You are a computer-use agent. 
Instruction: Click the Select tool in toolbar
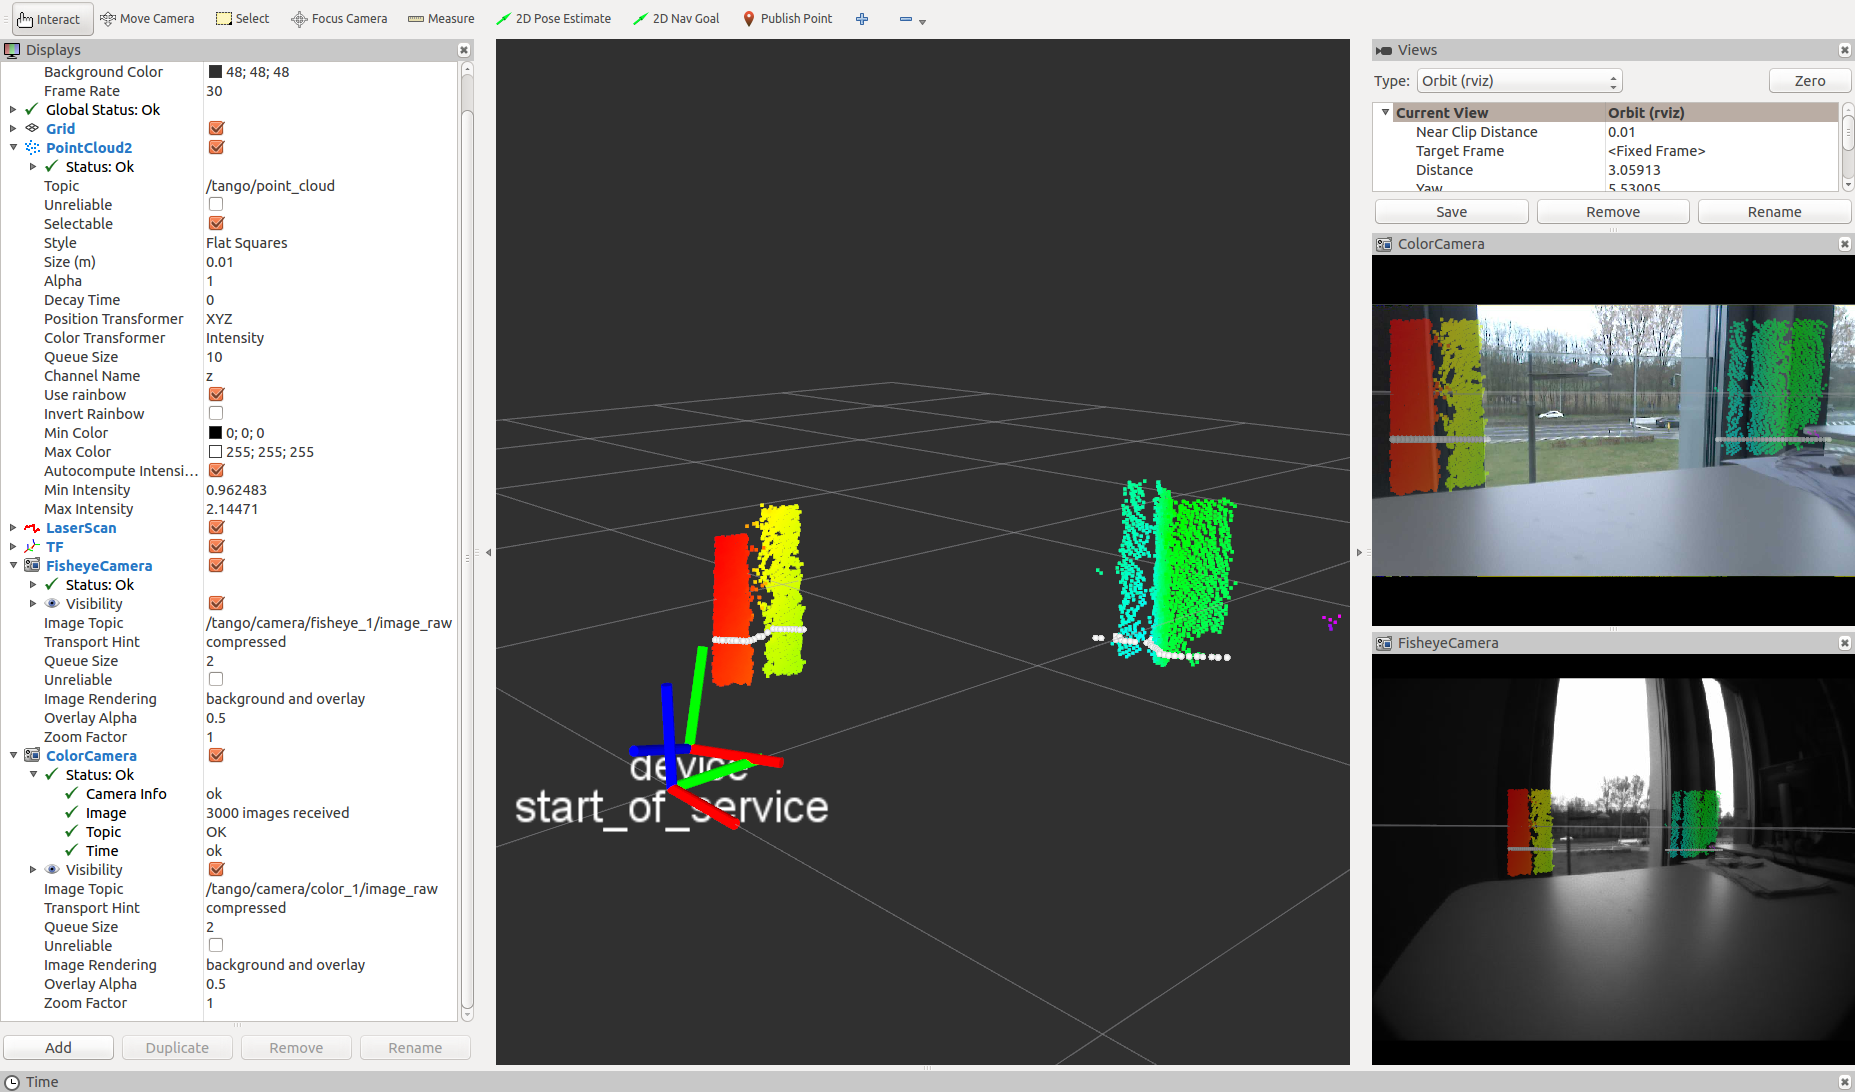coord(242,18)
